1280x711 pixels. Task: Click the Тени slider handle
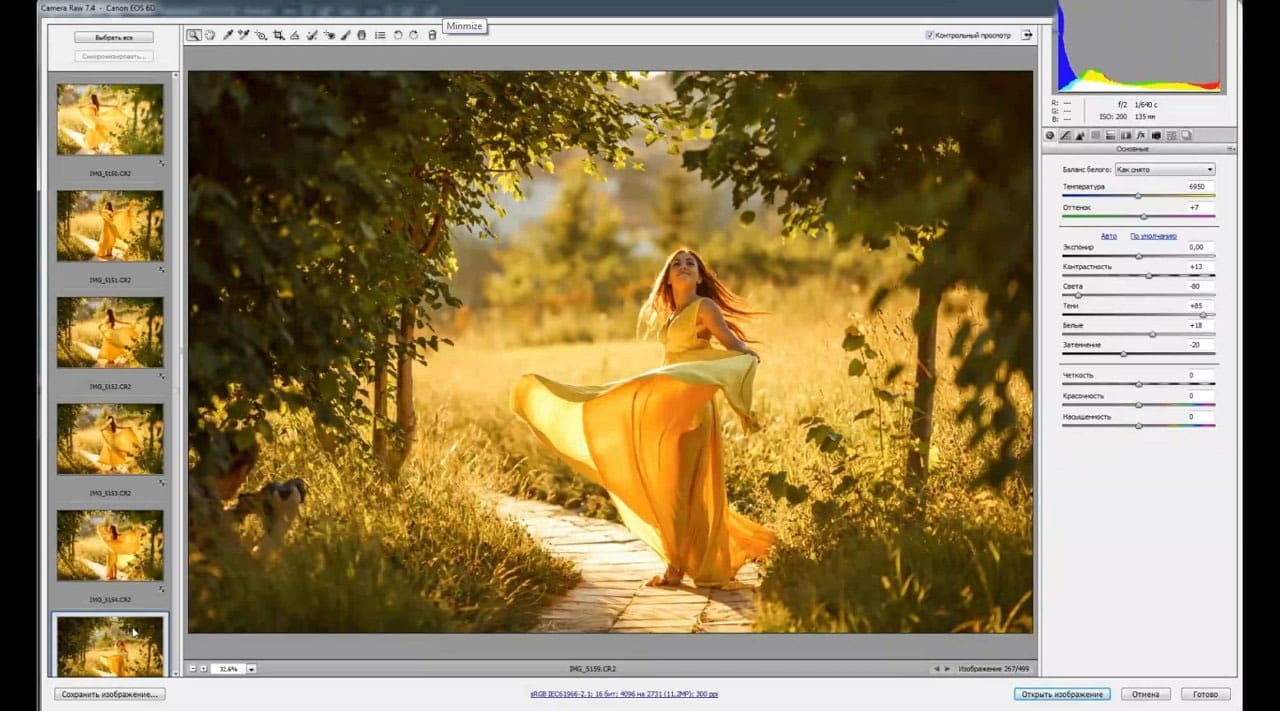coord(1203,315)
